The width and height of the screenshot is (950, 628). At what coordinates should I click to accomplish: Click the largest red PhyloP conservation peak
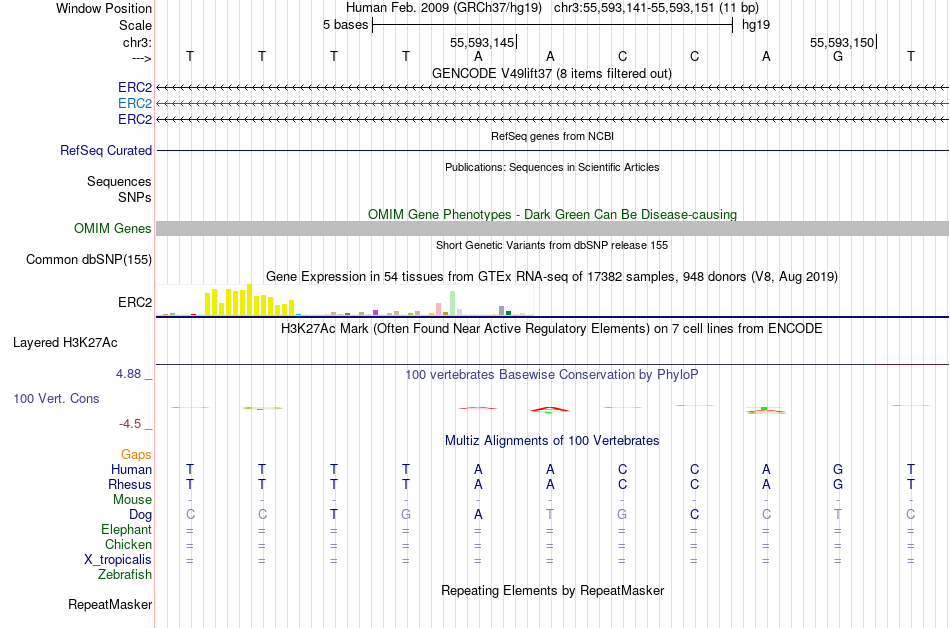tap(550, 409)
